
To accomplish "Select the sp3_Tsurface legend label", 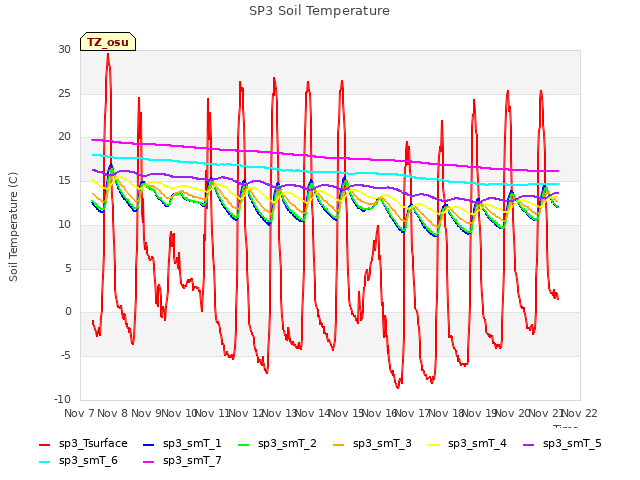I will tap(93, 444).
